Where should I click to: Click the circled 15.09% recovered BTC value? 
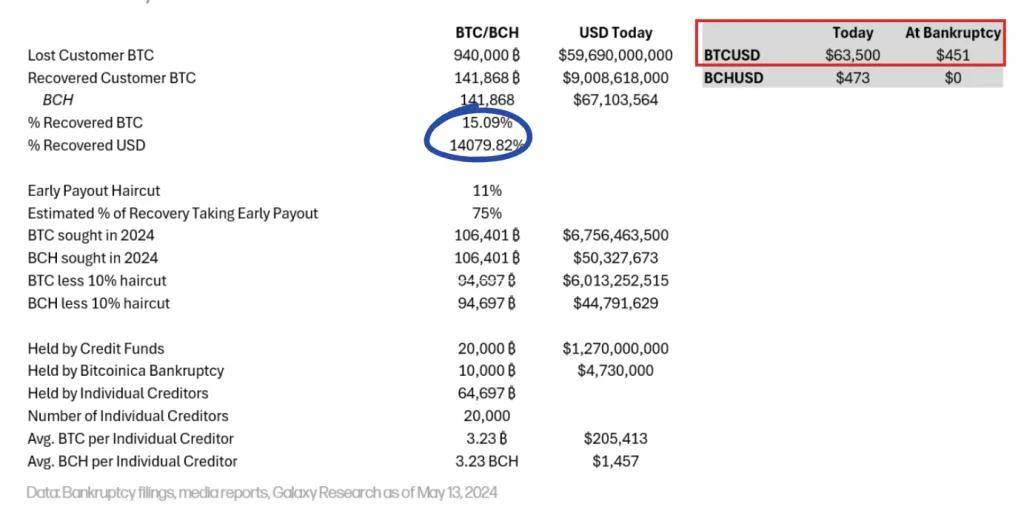(487, 123)
